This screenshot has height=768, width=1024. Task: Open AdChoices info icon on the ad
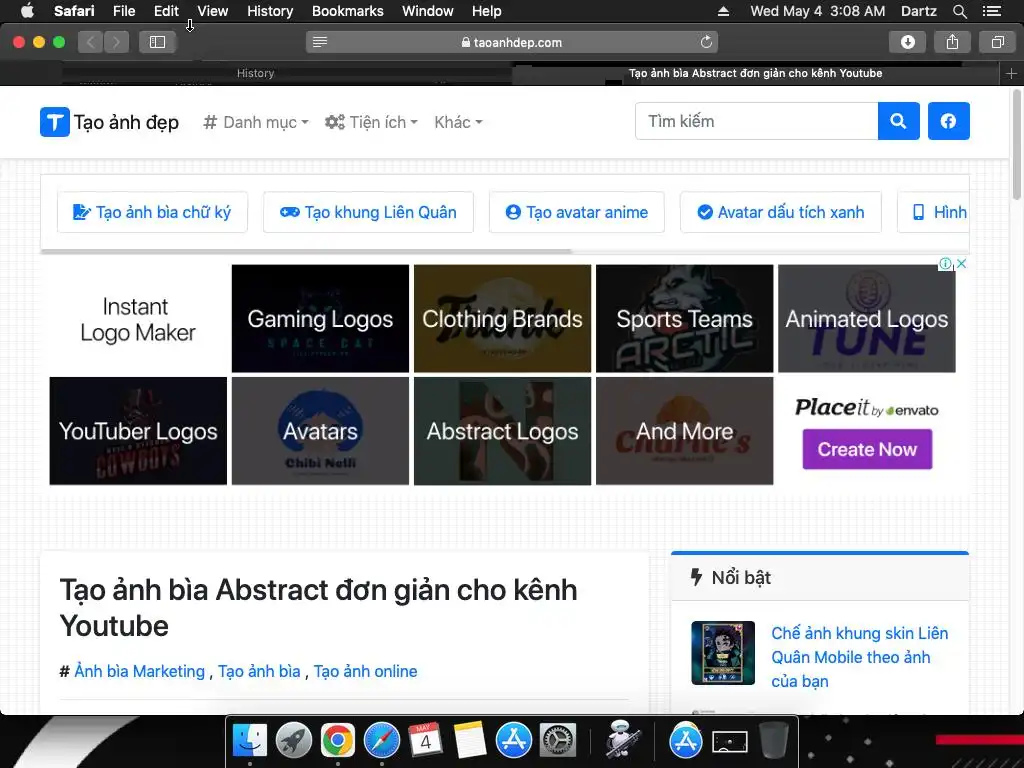pos(945,264)
